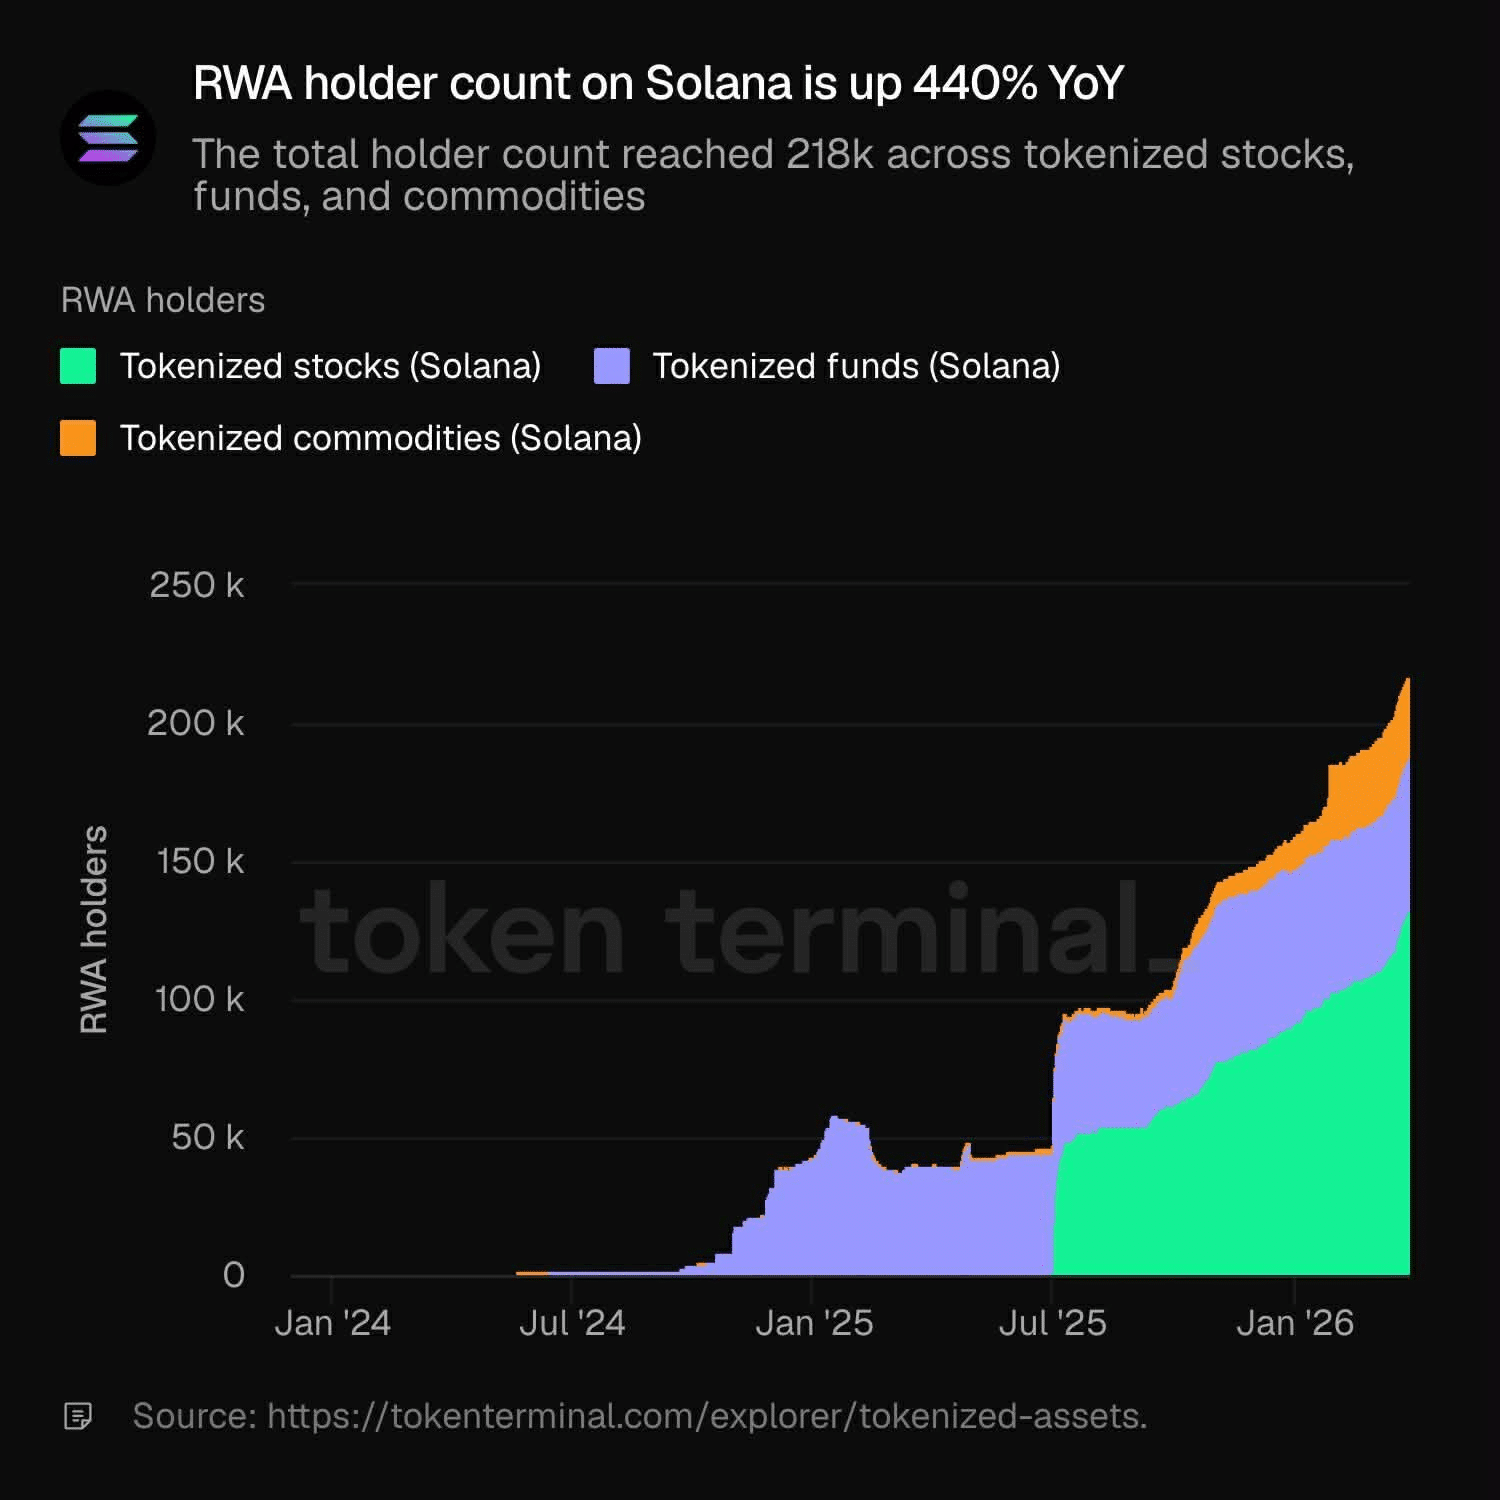Toggle the Tokenized funds (Solana) legend label
The height and width of the screenshot is (1500, 1500).
pyautogui.click(x=856, y=366)
